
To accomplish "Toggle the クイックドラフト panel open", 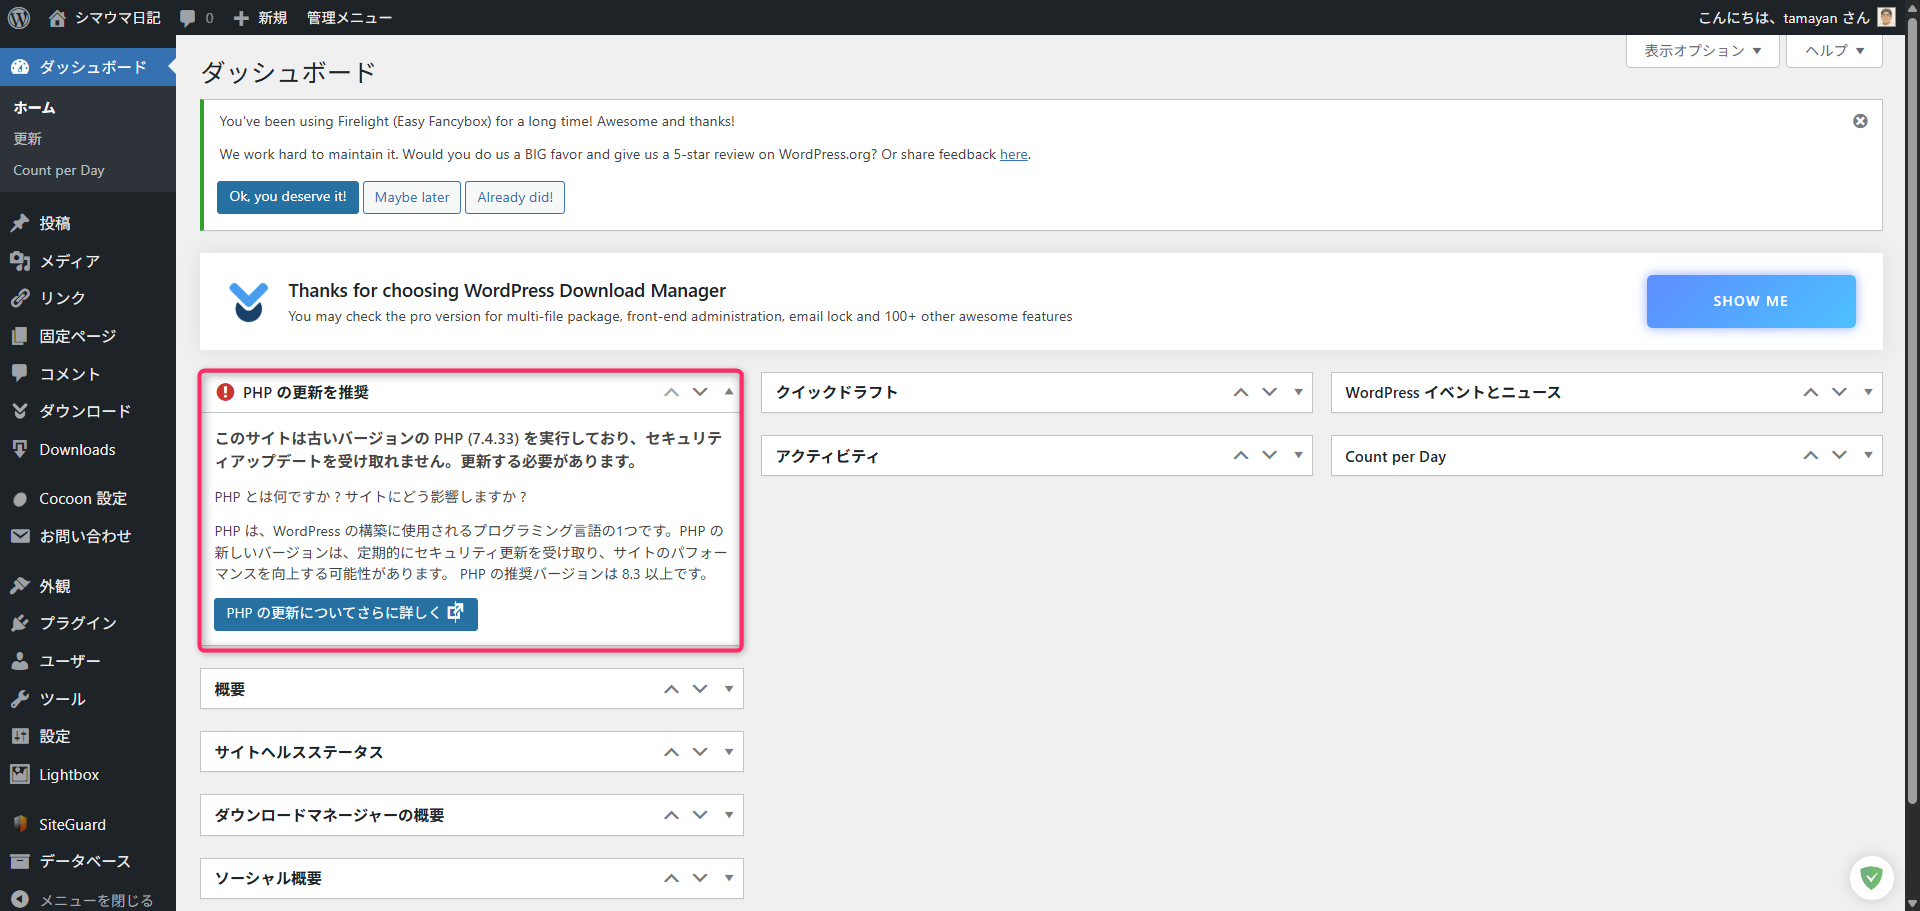I will pos(1298,392).
